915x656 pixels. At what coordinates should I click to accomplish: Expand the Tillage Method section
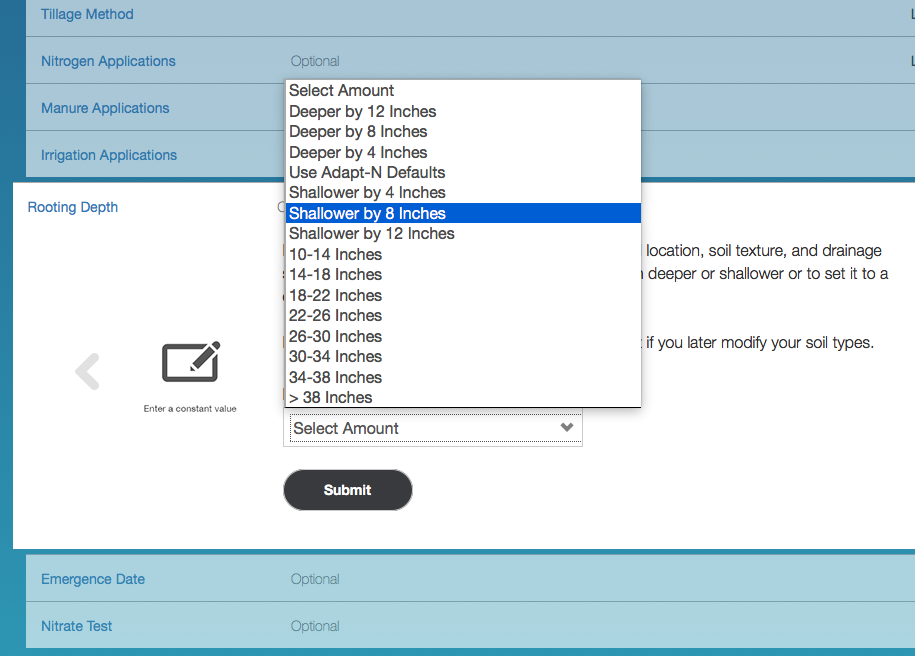click(87, 14)
